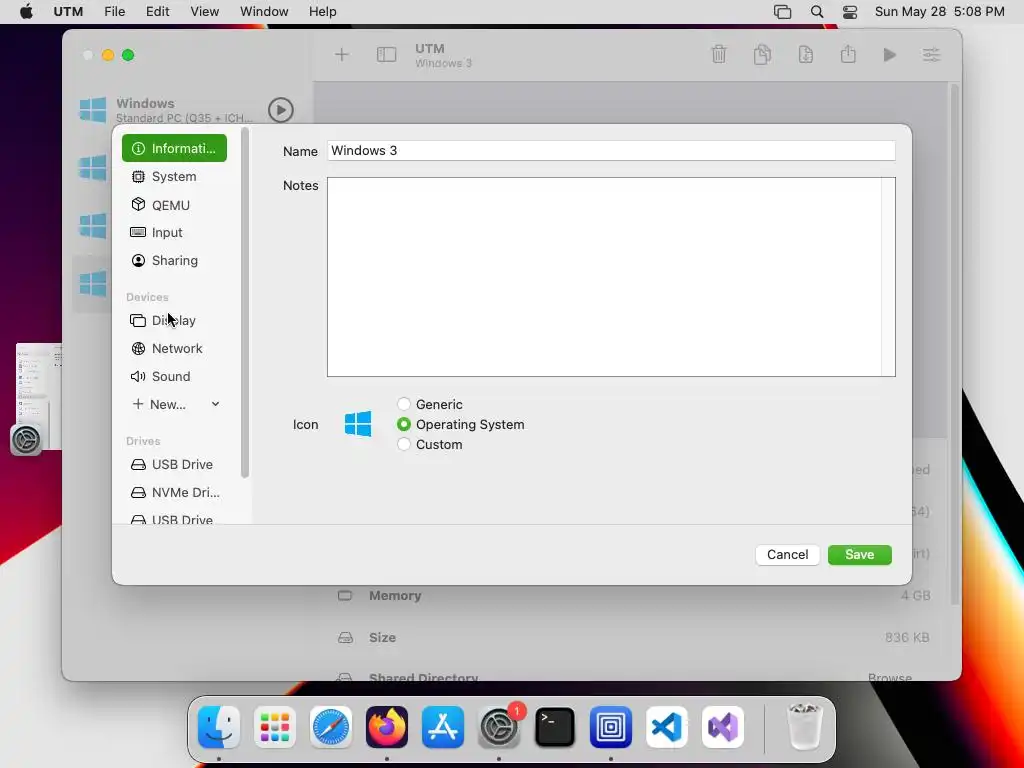Open the Apple menu
1024x768 pixels.
[x=26, y=12]
